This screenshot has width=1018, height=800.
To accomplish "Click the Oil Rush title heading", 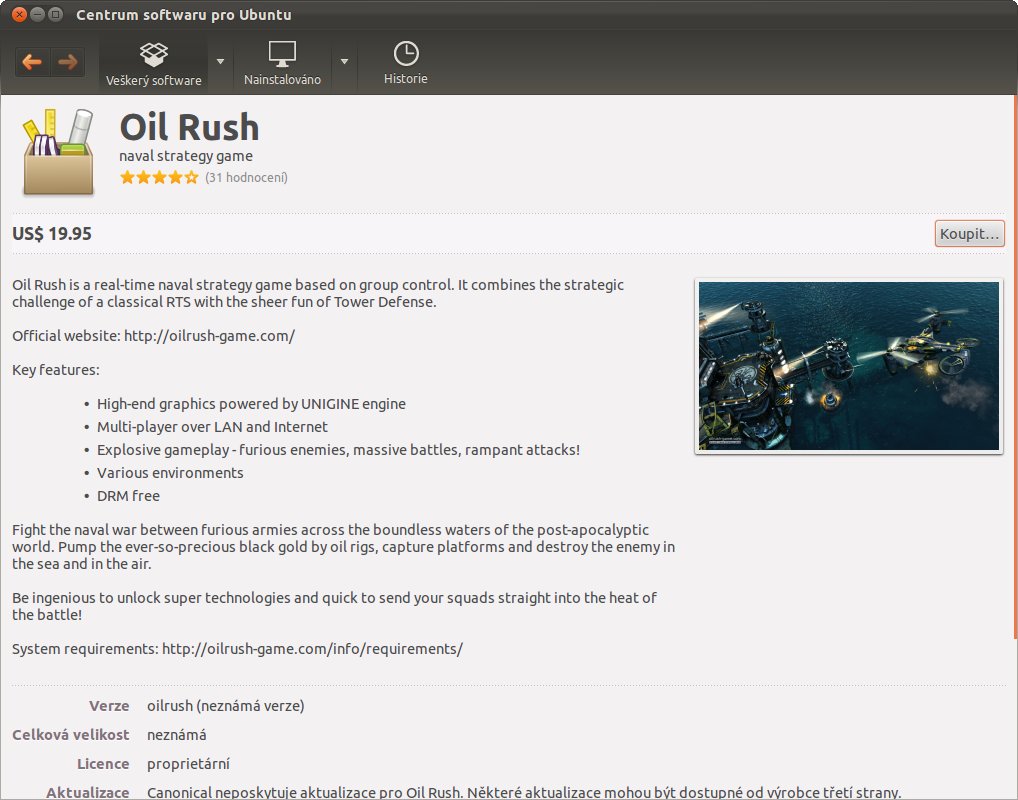I will tap(190, 127).
